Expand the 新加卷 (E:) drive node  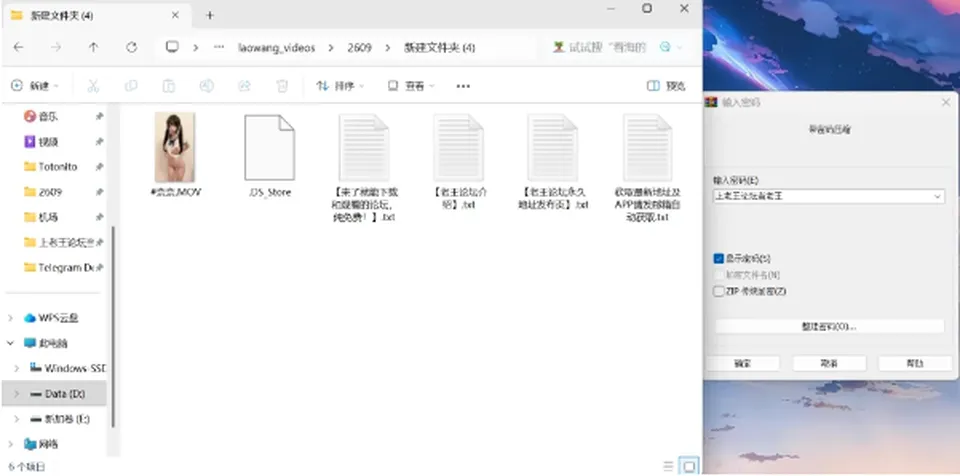click(17, 419)
